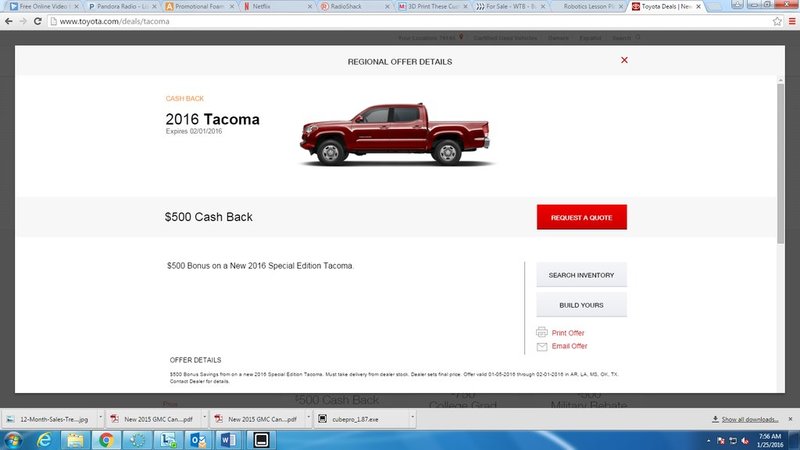Switch to the Robotics Lesson tab
Screen dimensions: 800x450
(588, 7)
